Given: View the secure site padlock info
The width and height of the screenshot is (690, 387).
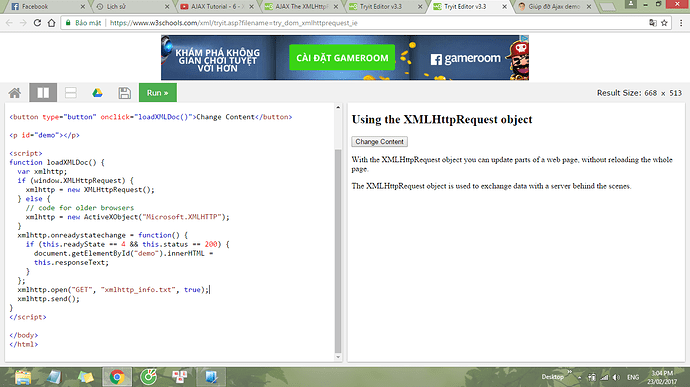Looking at the screenshot, I should [x=68, y=23].
